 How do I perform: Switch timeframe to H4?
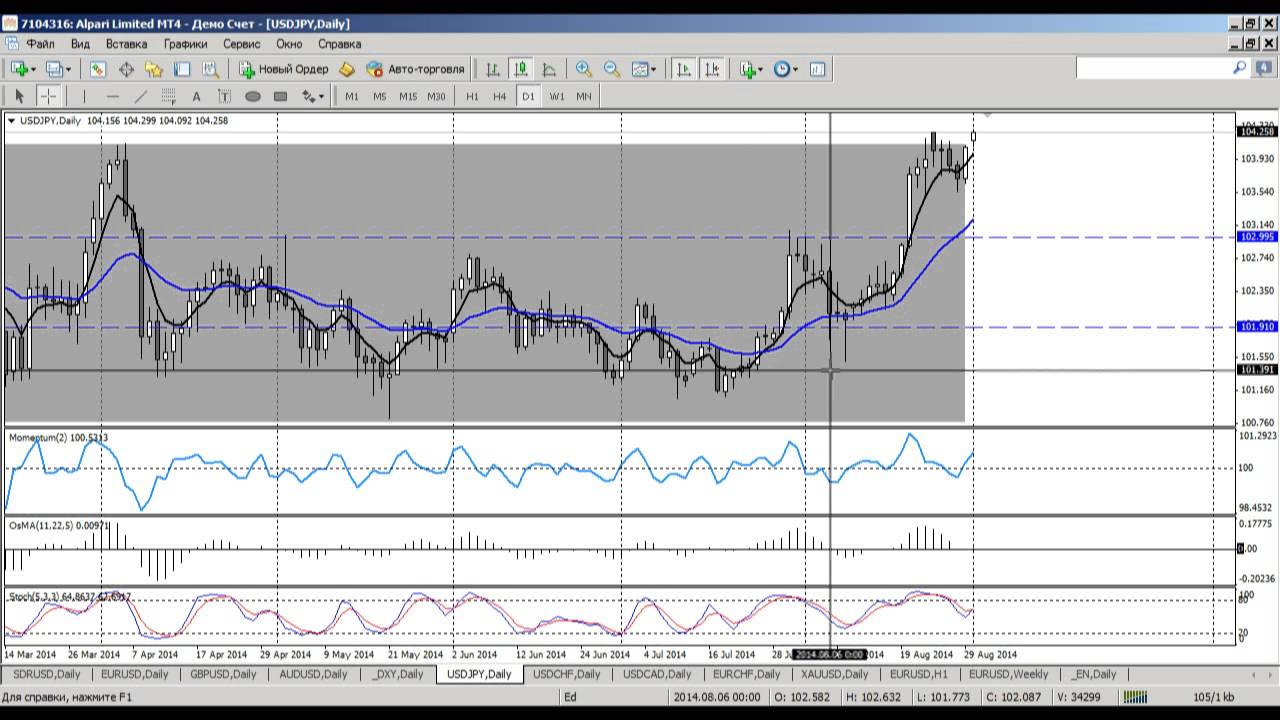click(500, 96)
